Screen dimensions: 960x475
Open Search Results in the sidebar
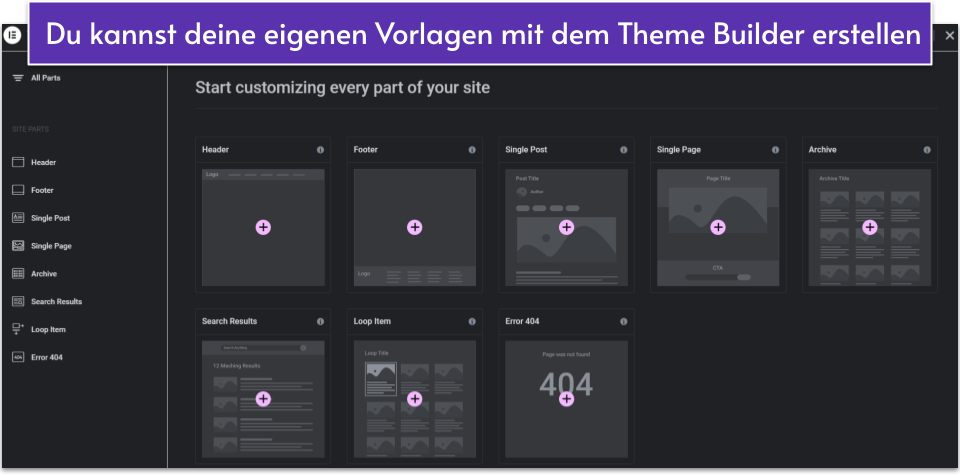click(56, 302)
